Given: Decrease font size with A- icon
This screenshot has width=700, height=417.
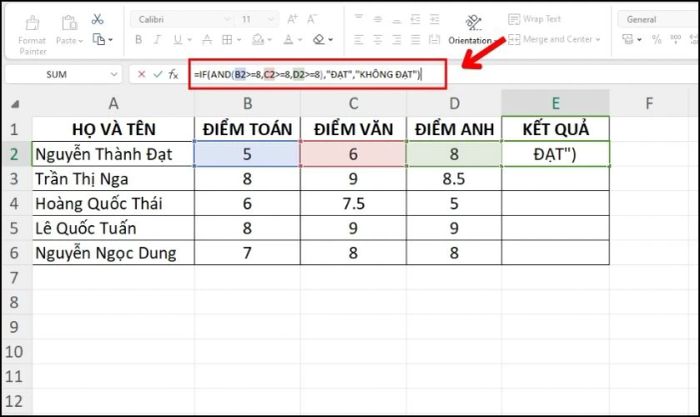Looking at the screenshot, I should pyautogui.click(x=312, y=19).
